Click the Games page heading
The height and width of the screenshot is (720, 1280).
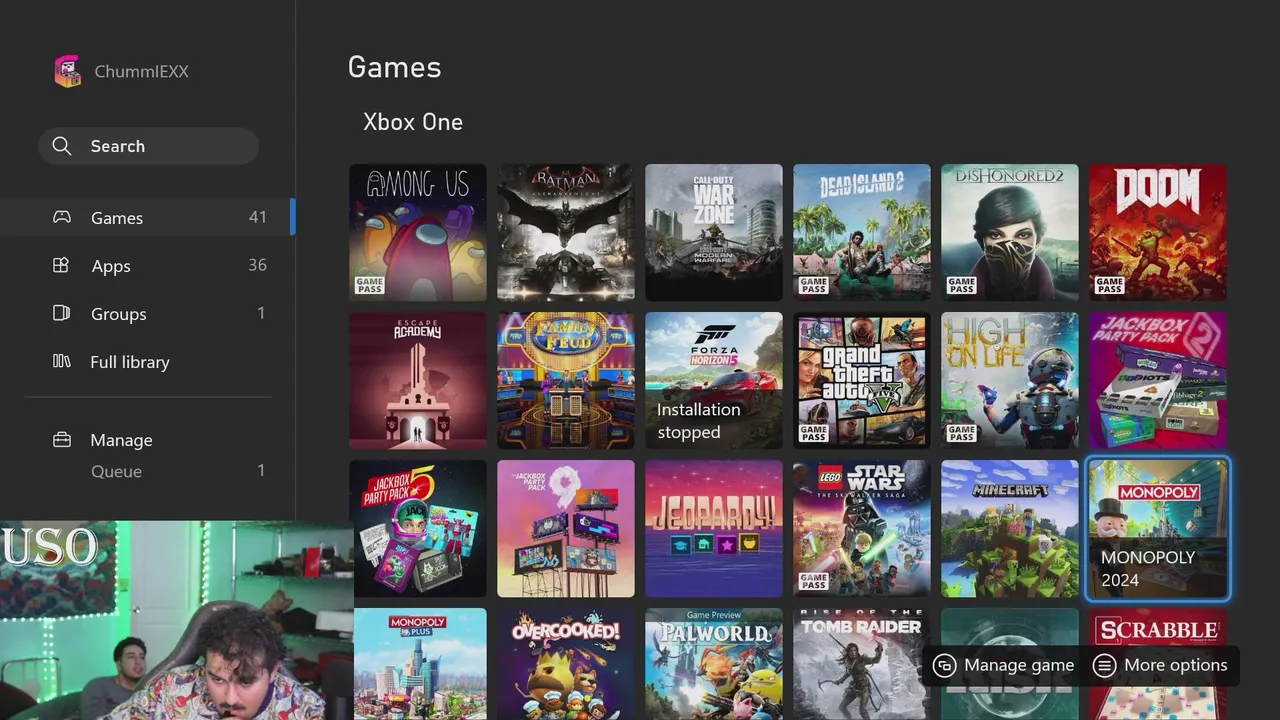coord(394,67)
